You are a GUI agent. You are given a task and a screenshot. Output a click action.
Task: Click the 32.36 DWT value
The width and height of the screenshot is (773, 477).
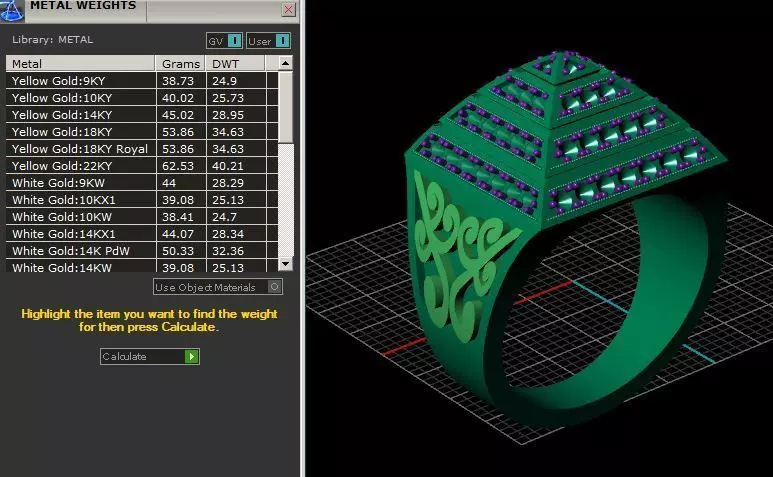click(228, 251)
